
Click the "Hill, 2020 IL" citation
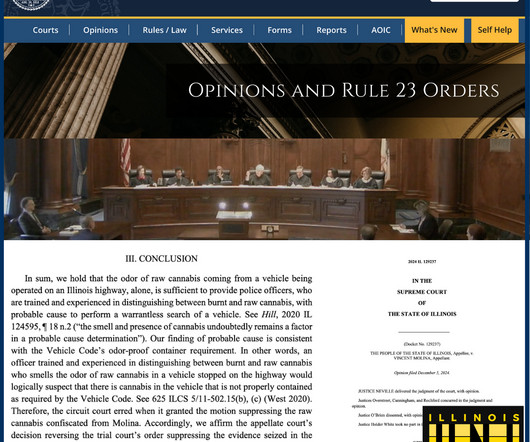[286, 315]
